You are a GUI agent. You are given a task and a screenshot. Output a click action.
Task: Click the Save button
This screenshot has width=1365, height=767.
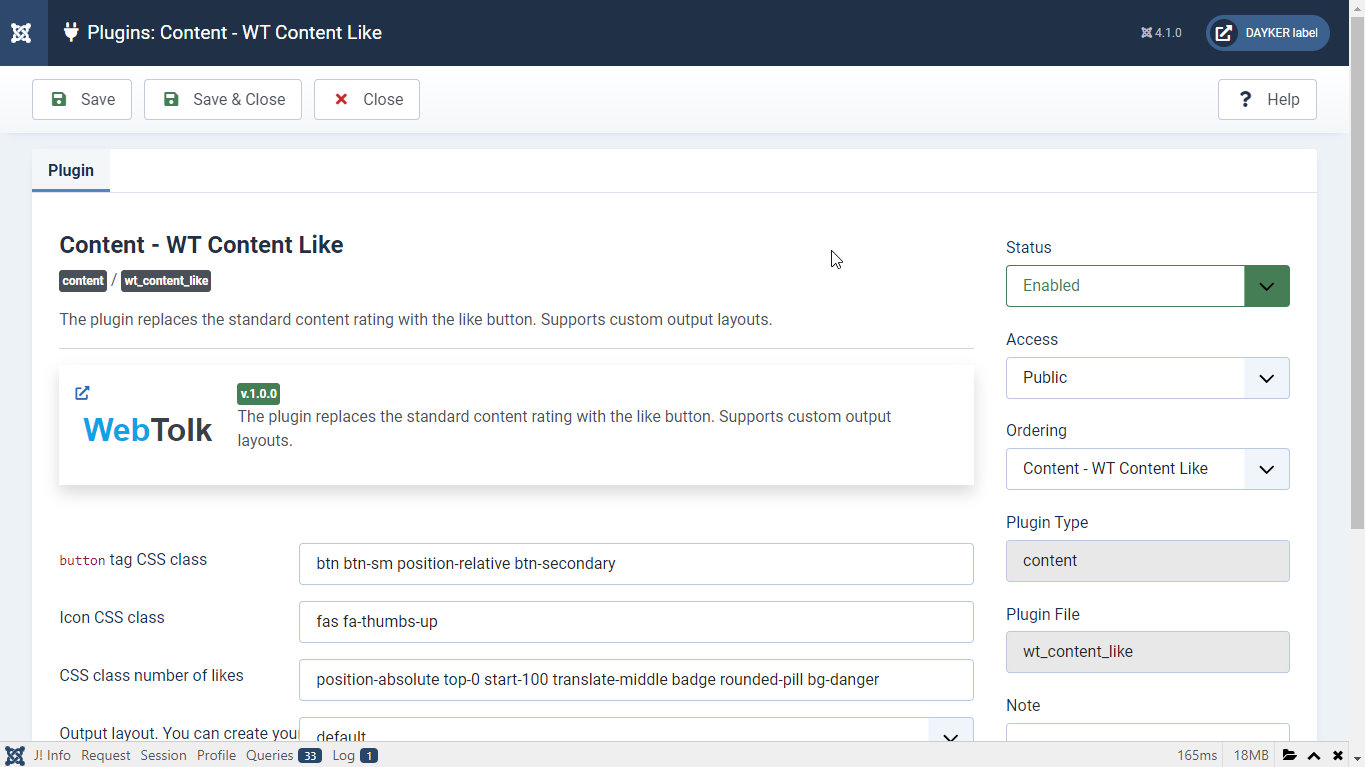pyautogui.click(x=82, y=100)
